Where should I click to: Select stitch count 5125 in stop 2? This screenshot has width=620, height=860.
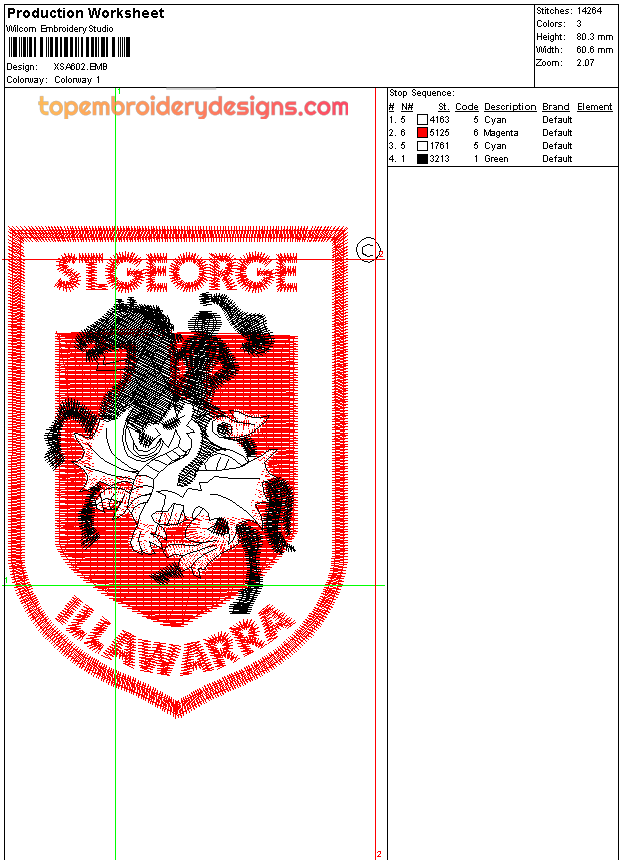[439, 133]
